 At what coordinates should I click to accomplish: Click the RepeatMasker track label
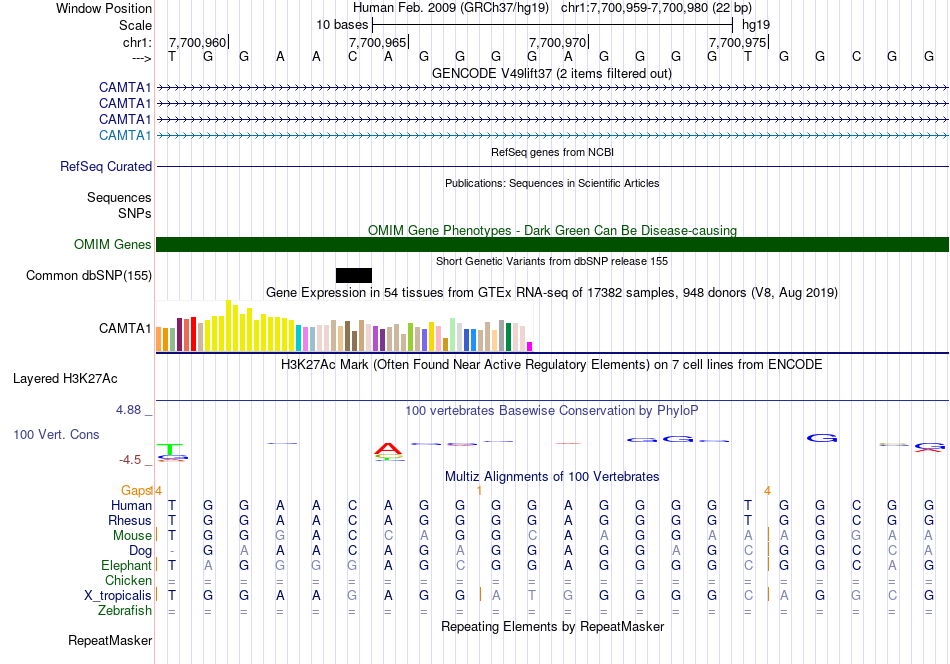tap(110, 640)
